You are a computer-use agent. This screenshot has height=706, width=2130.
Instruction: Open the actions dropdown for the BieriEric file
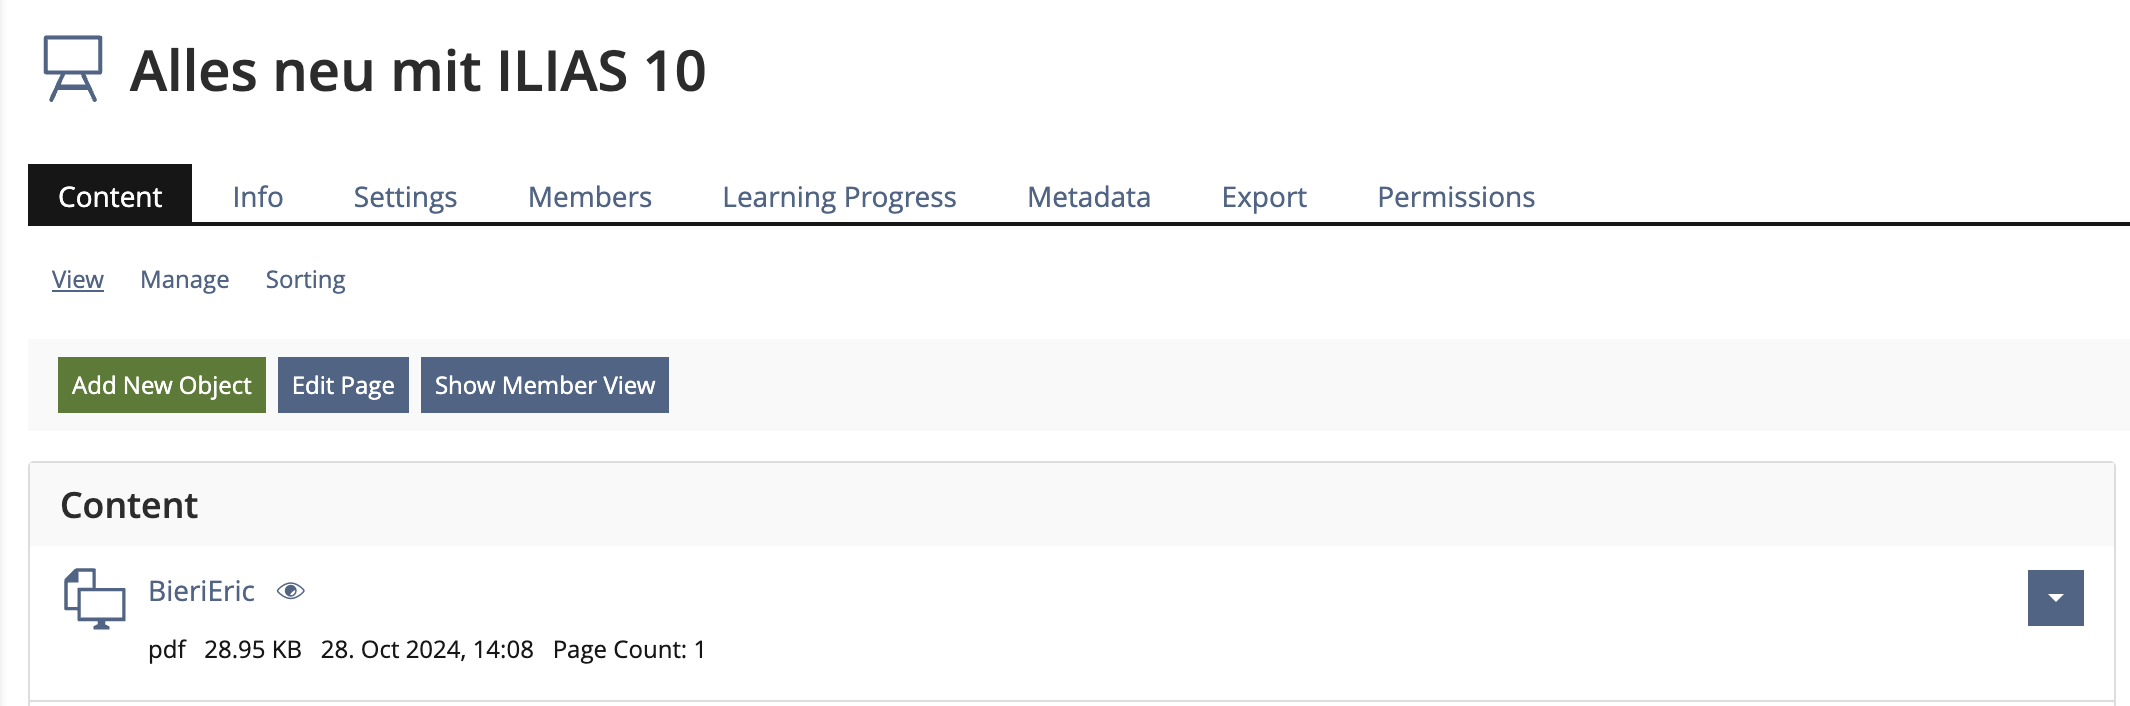tap(2054, 597)
